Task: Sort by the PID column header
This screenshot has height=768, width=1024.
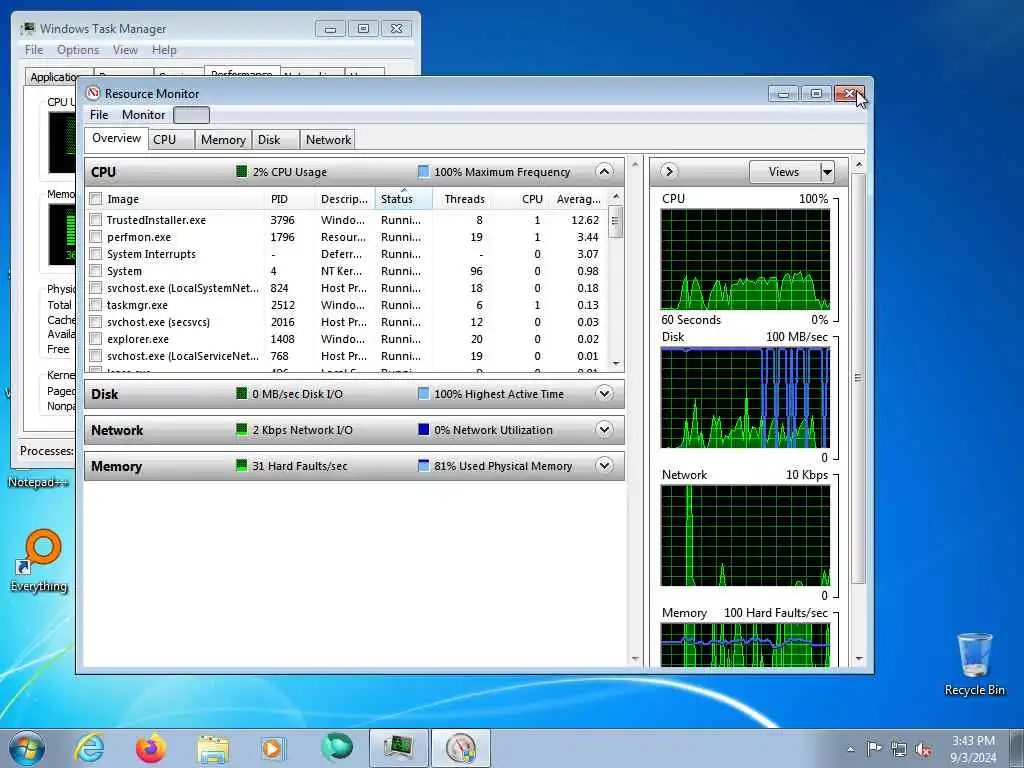Action: pyautogui.click(x=289, y=199)
